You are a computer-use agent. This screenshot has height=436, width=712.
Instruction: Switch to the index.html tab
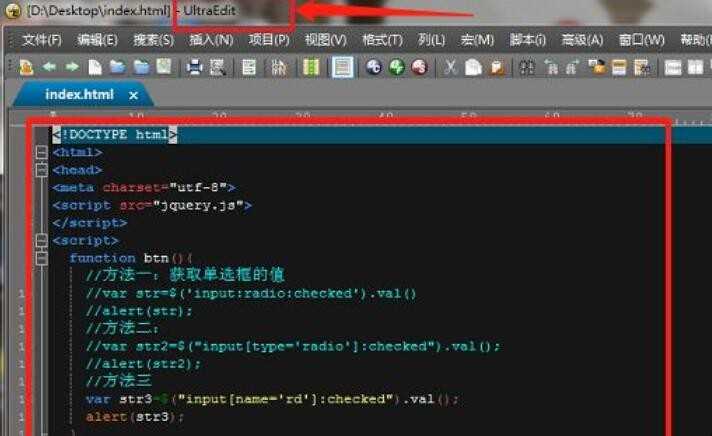tap(79, 94)
